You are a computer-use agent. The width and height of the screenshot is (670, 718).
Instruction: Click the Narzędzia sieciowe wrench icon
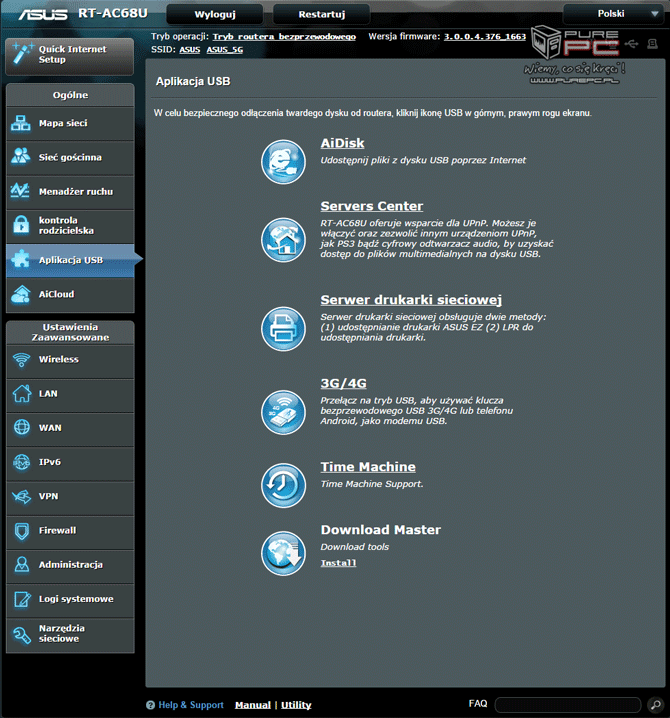pyautogui.click(x=22, y=634)
